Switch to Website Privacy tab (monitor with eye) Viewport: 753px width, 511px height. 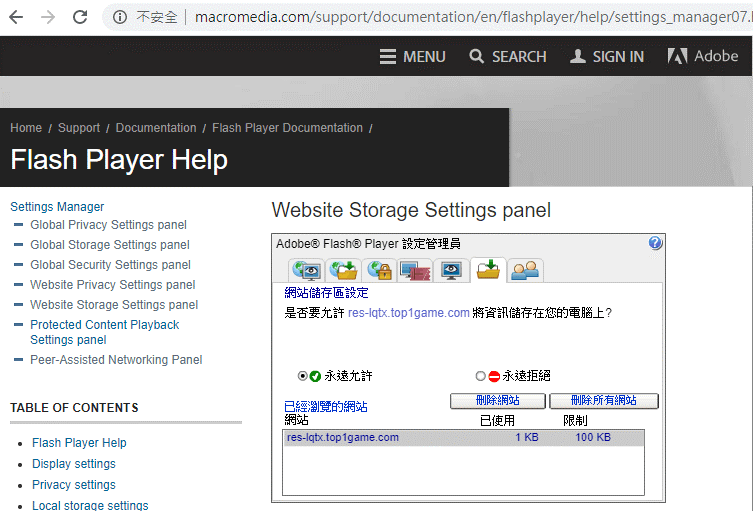[451, 270]
